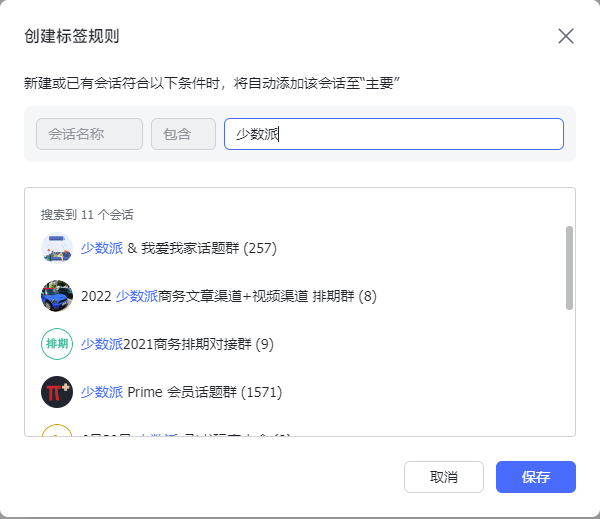Image resolution: width=600 pixels, height=519 pixels.
Task: Click the blue car avatar of 2022 商务文章渠道 group
Action: (x=57, y=296)
